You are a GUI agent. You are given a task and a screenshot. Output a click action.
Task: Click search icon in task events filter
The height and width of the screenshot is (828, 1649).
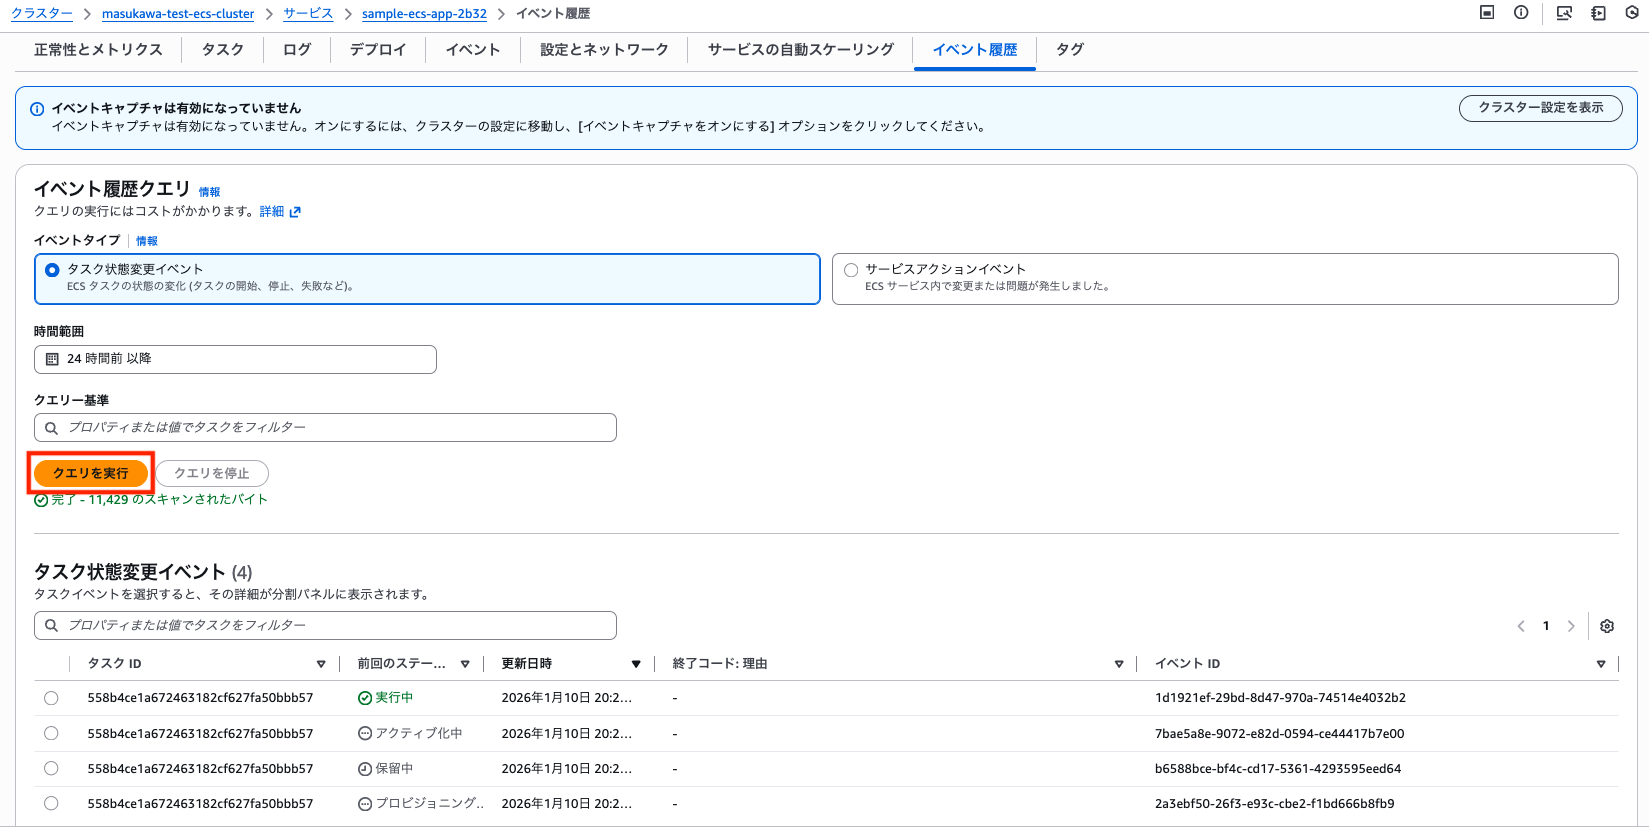coord(51,626)
